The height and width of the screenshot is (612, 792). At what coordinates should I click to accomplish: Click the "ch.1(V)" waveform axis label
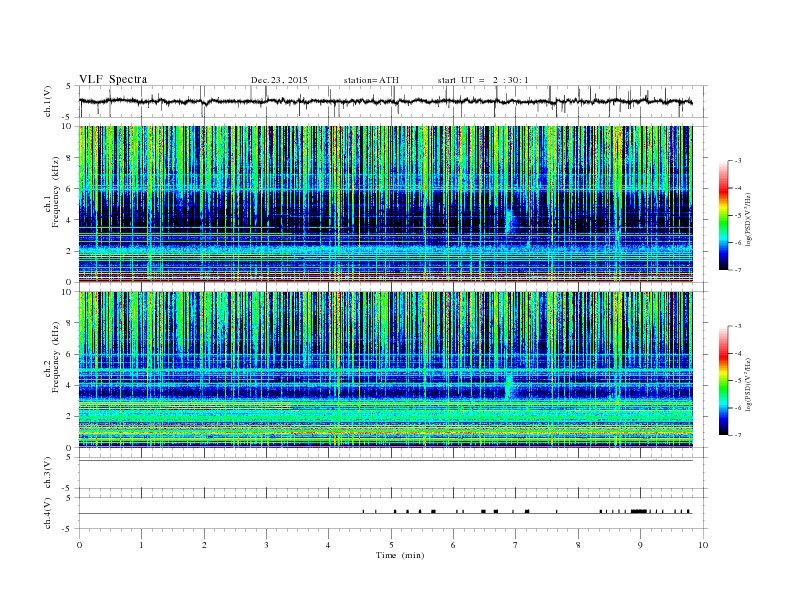(x=48, y=101)
